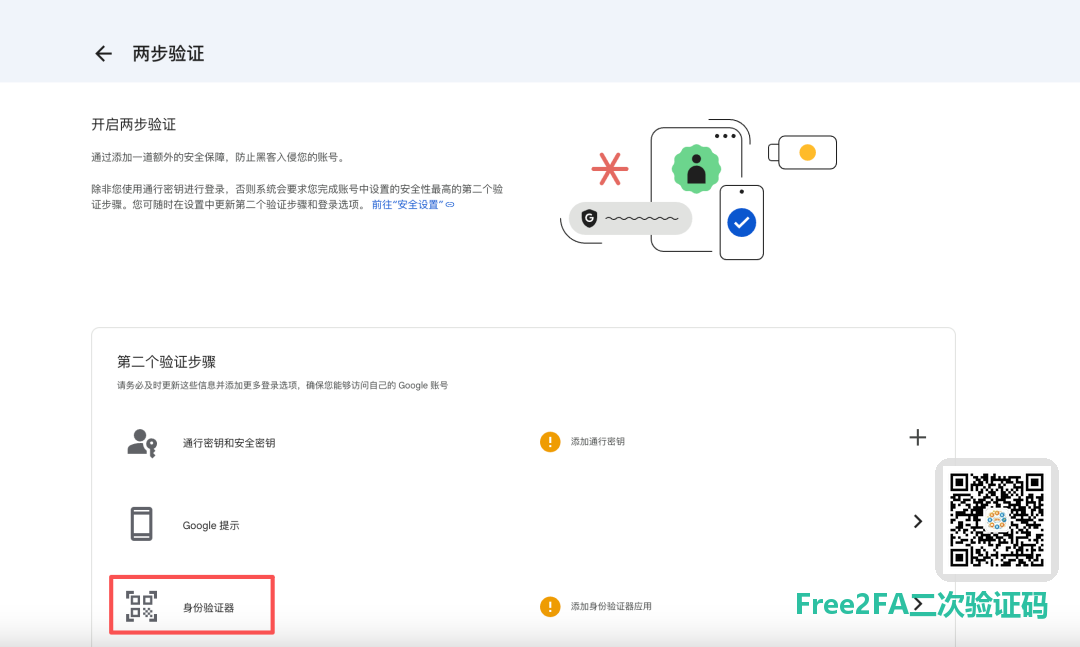Open the Google 提示 entry label
Image resolution: width=1080 pixels, height=647 pixels.
pos(211,525)
